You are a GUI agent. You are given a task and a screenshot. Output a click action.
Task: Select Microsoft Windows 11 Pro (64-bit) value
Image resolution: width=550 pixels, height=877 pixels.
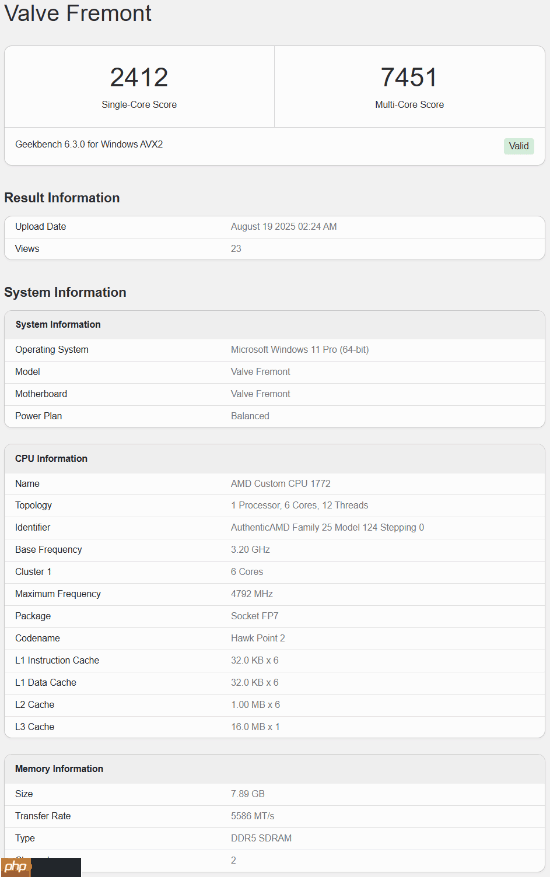(x=300, y=350)
